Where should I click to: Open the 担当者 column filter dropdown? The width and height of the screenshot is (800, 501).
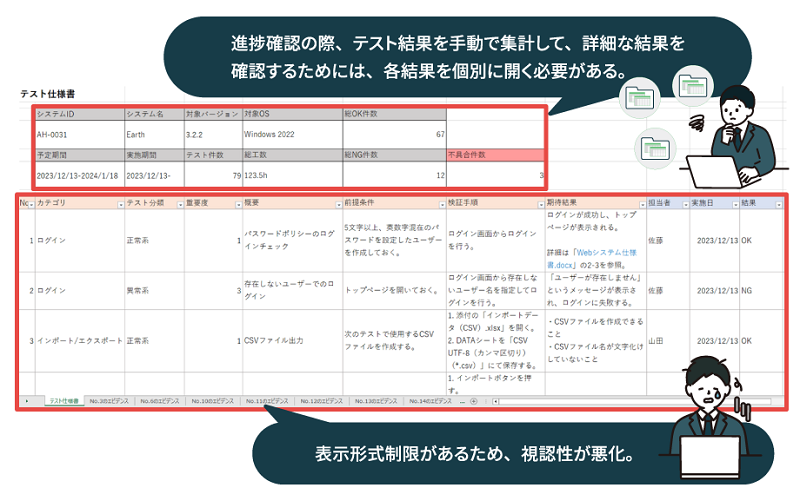click(x=686, y=205)
